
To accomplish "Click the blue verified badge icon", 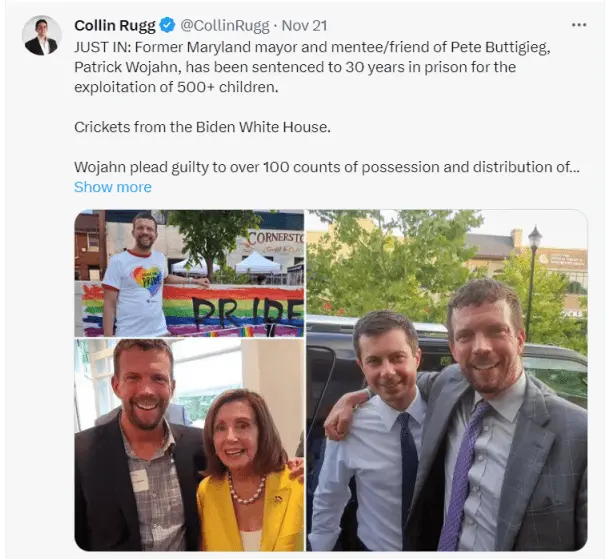I will click(167, 26).
